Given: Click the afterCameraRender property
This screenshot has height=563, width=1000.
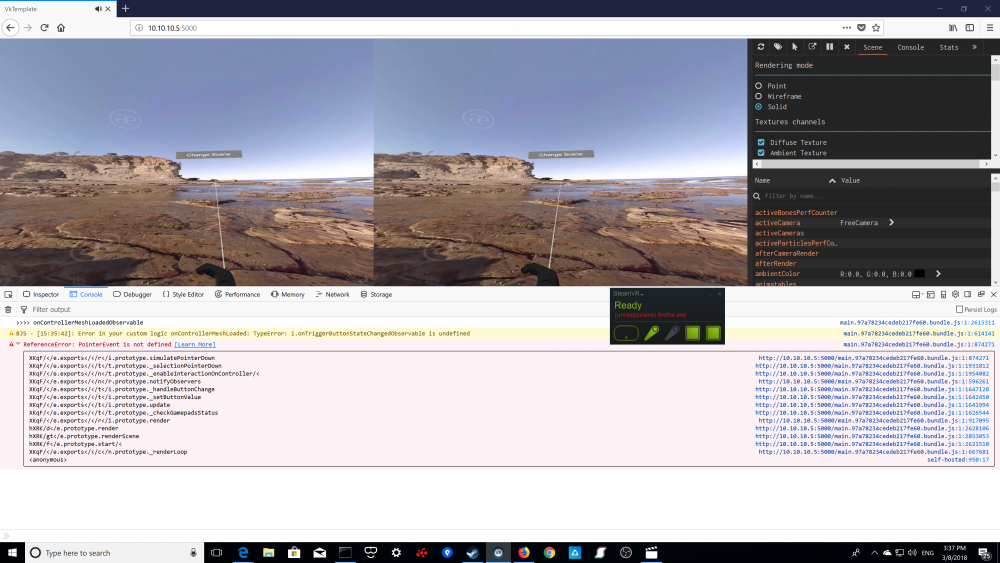Looking at the screenshot, I should pyautogui.click(x=786, y=253).
